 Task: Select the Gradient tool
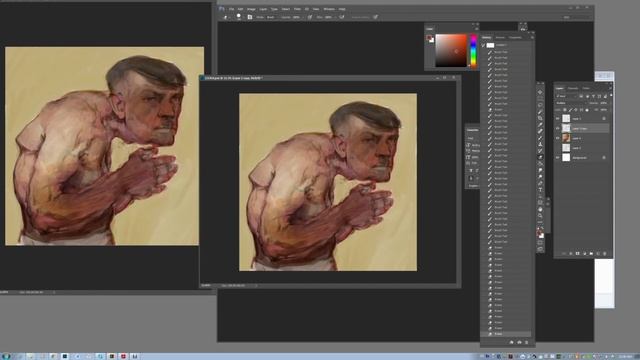(x=540, y=164)
